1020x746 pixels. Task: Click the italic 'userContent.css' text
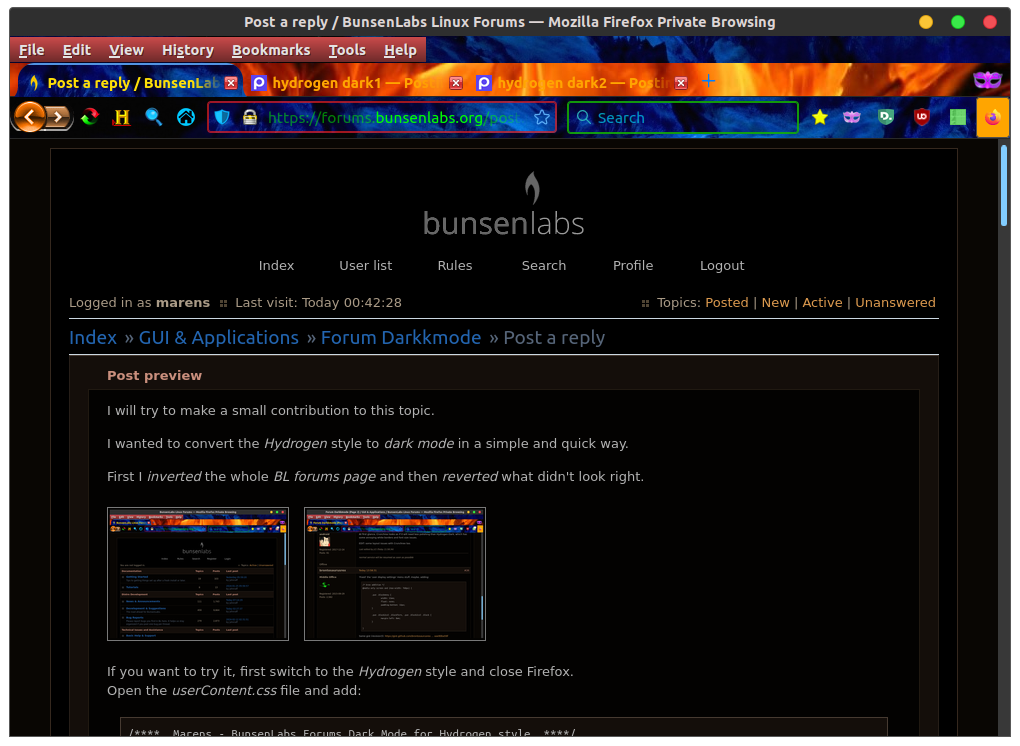[224, 690]
